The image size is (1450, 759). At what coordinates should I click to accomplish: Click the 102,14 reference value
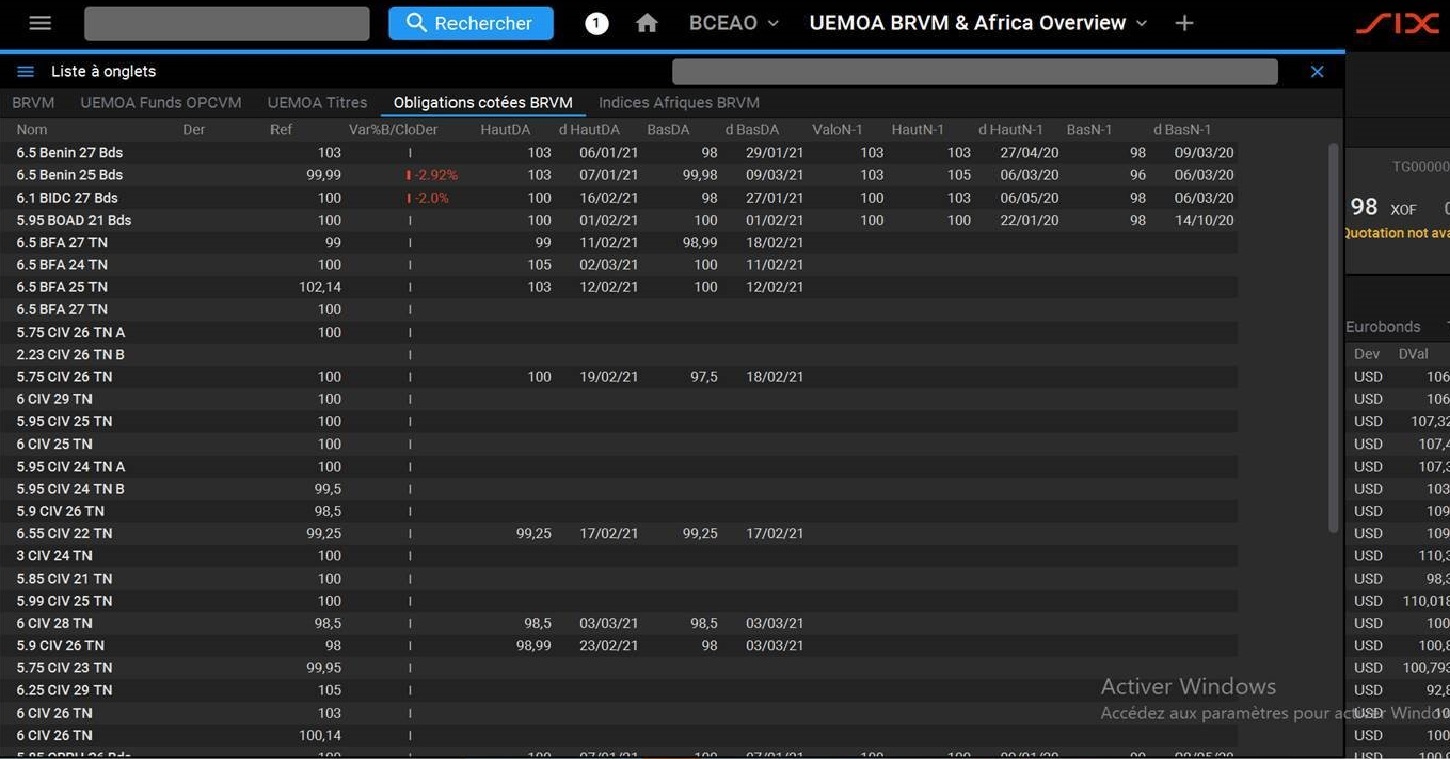[320, 287]
